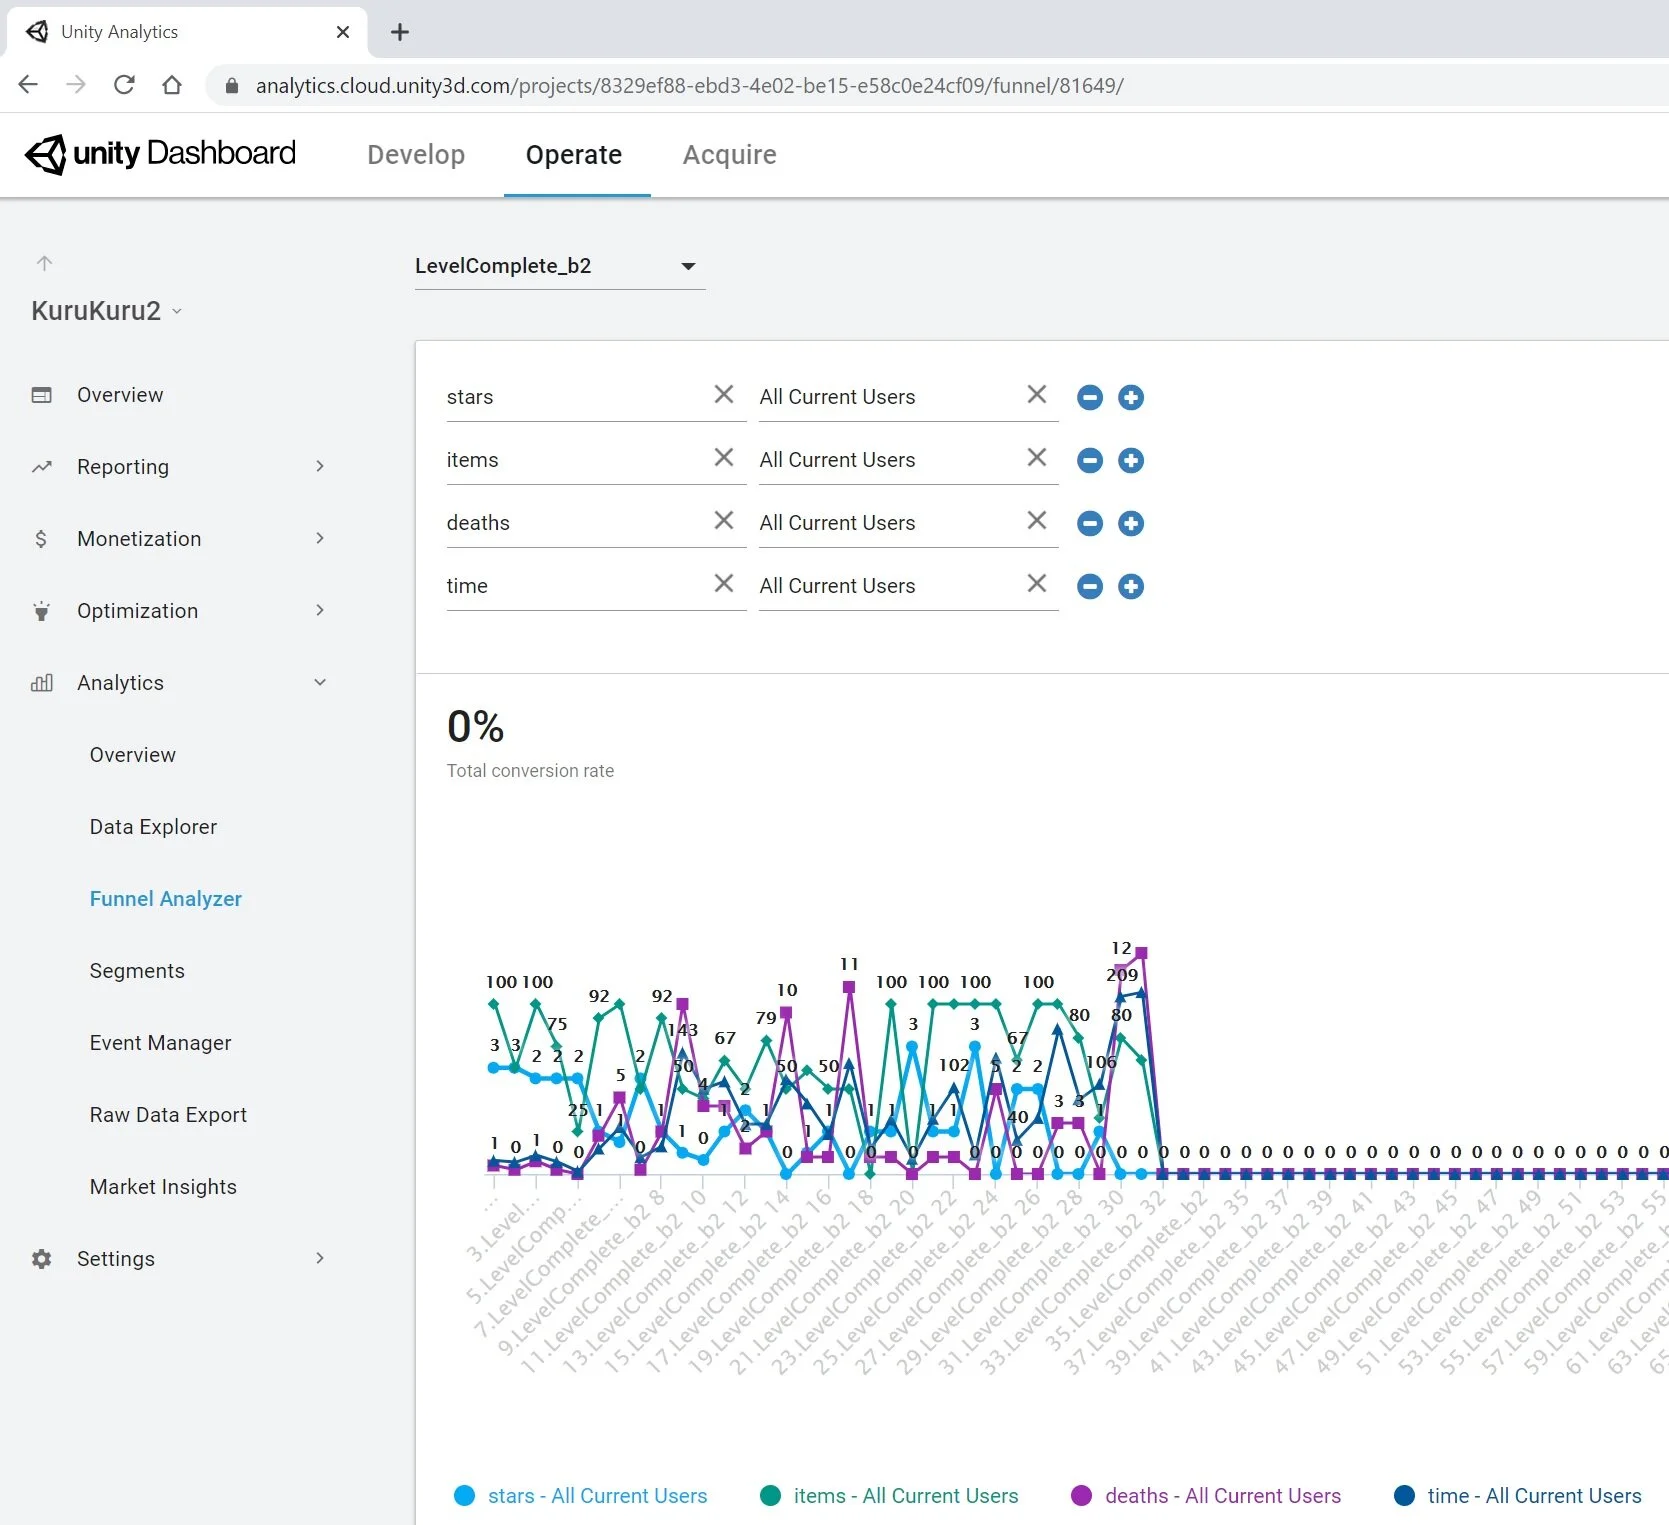Click the Settings gear icon

pyautogui.click(x=42, y=1258)
